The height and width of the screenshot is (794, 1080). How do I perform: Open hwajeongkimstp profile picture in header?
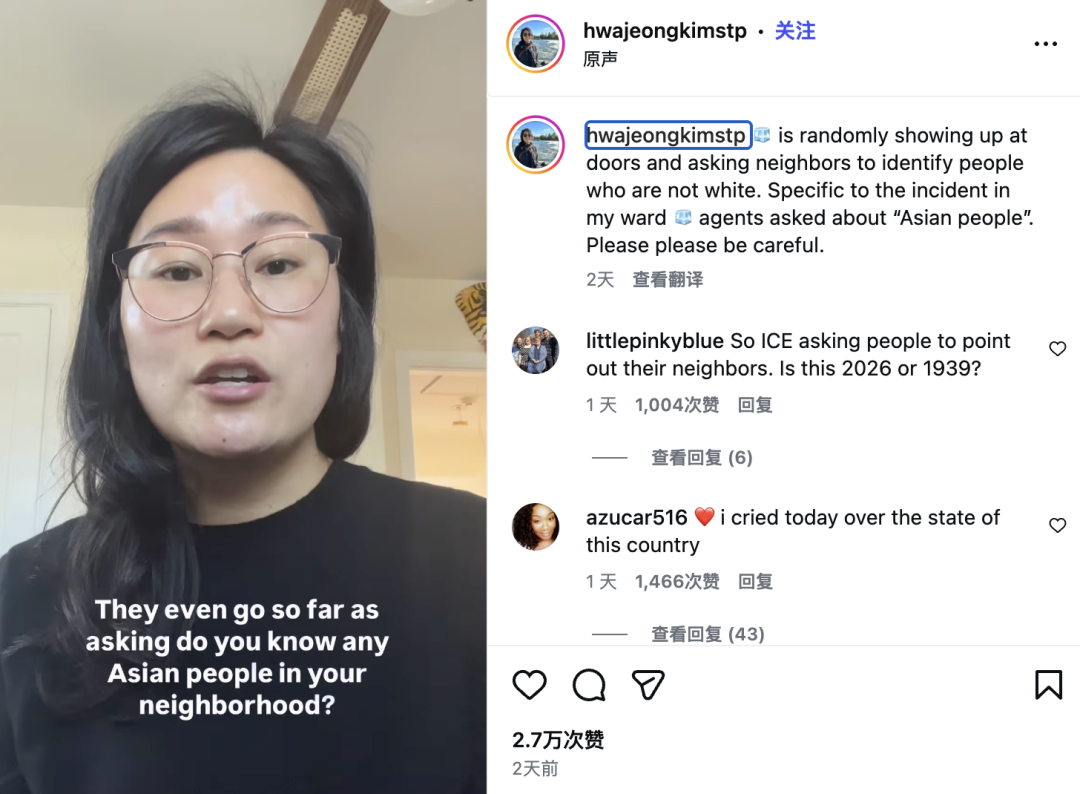[536, 43]
